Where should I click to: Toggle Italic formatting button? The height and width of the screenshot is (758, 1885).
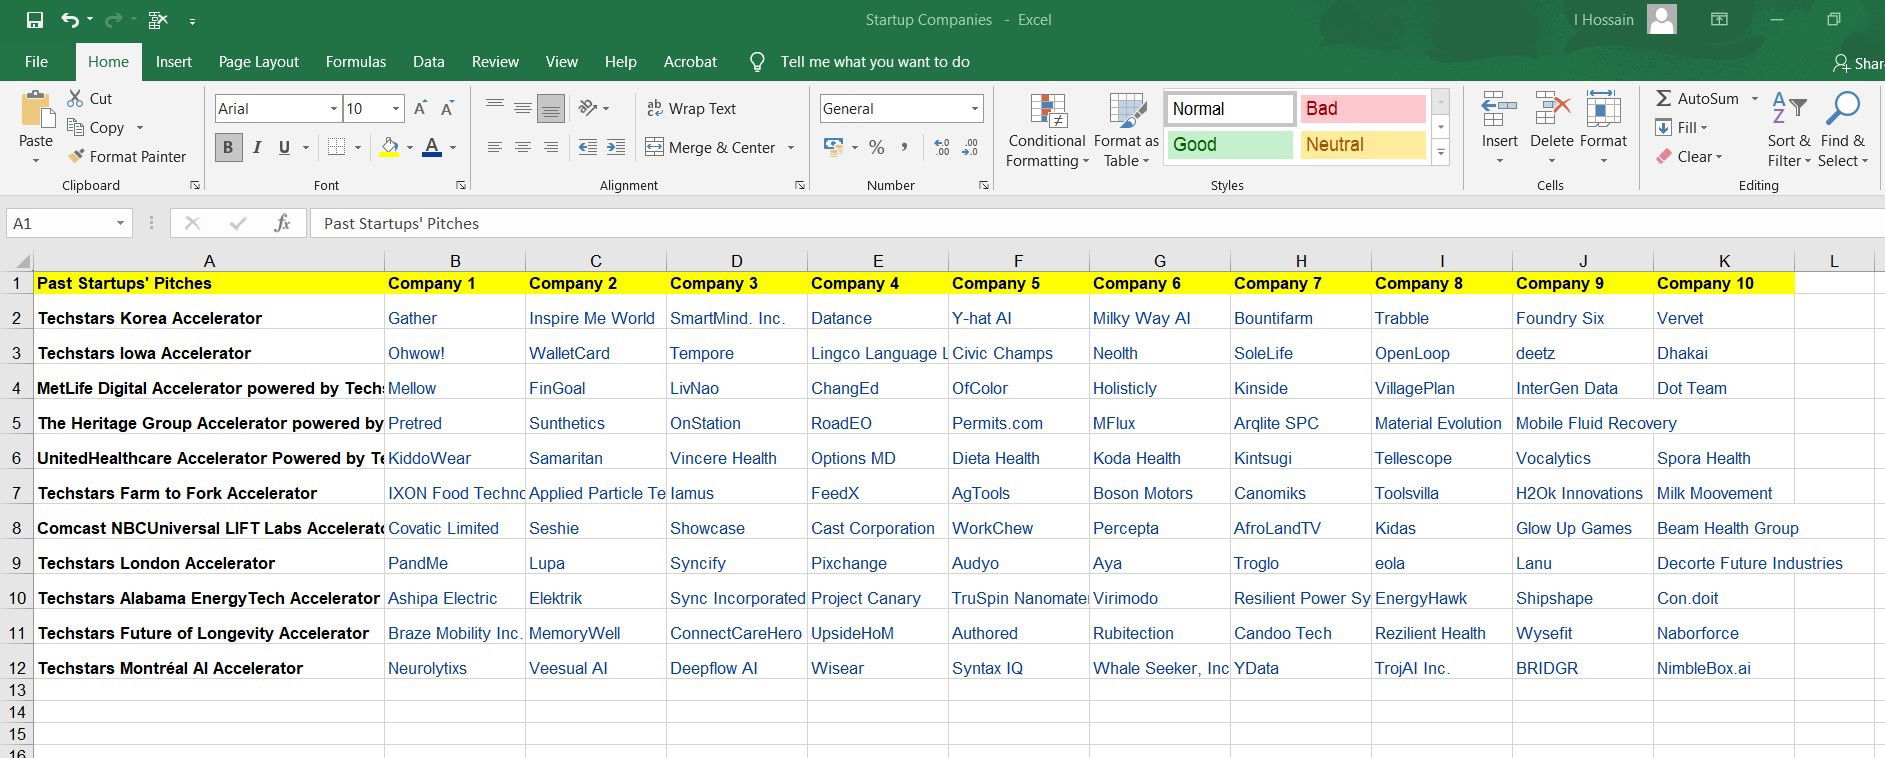click(257, 147)
